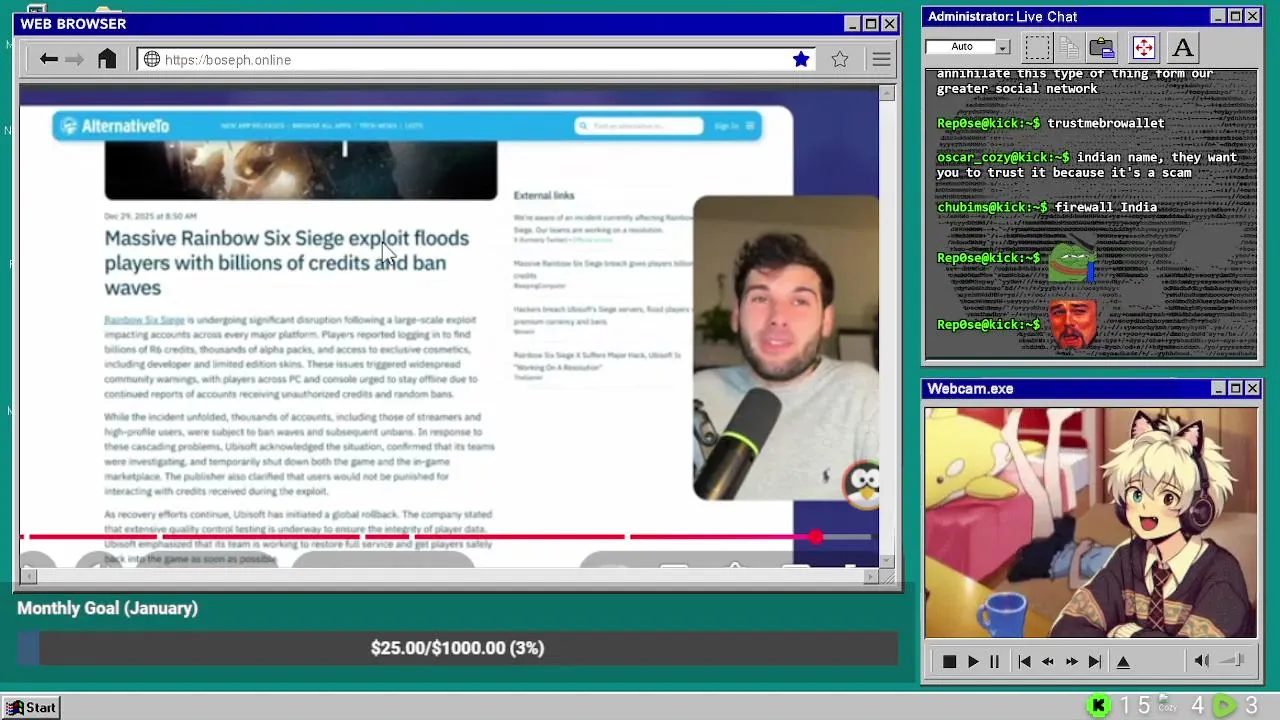Click the Cozy icon in the system tray
This screenshot has height=720, width=1280.
pos(1167,705)
